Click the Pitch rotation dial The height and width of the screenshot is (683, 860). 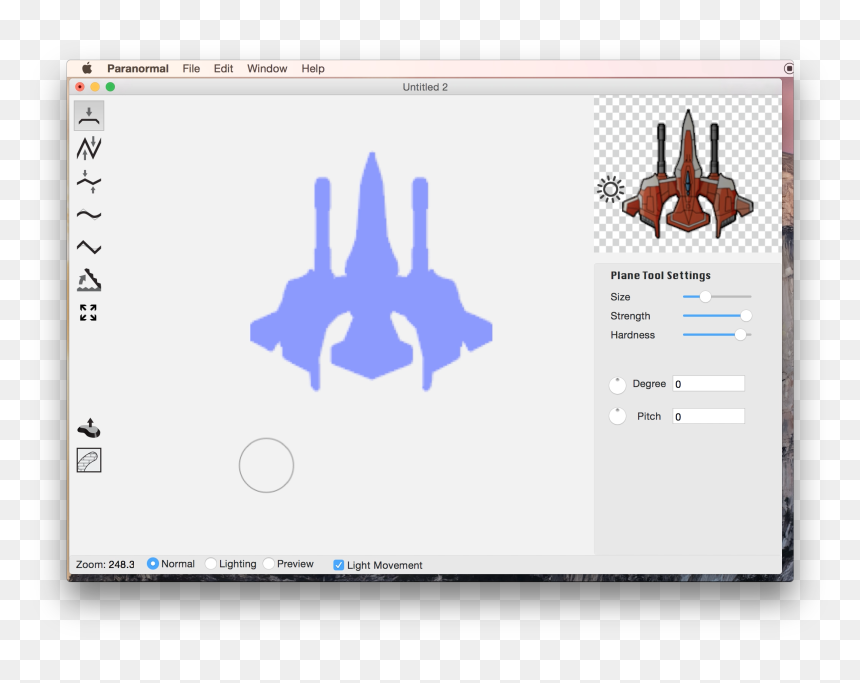click(x=618, y=416)
